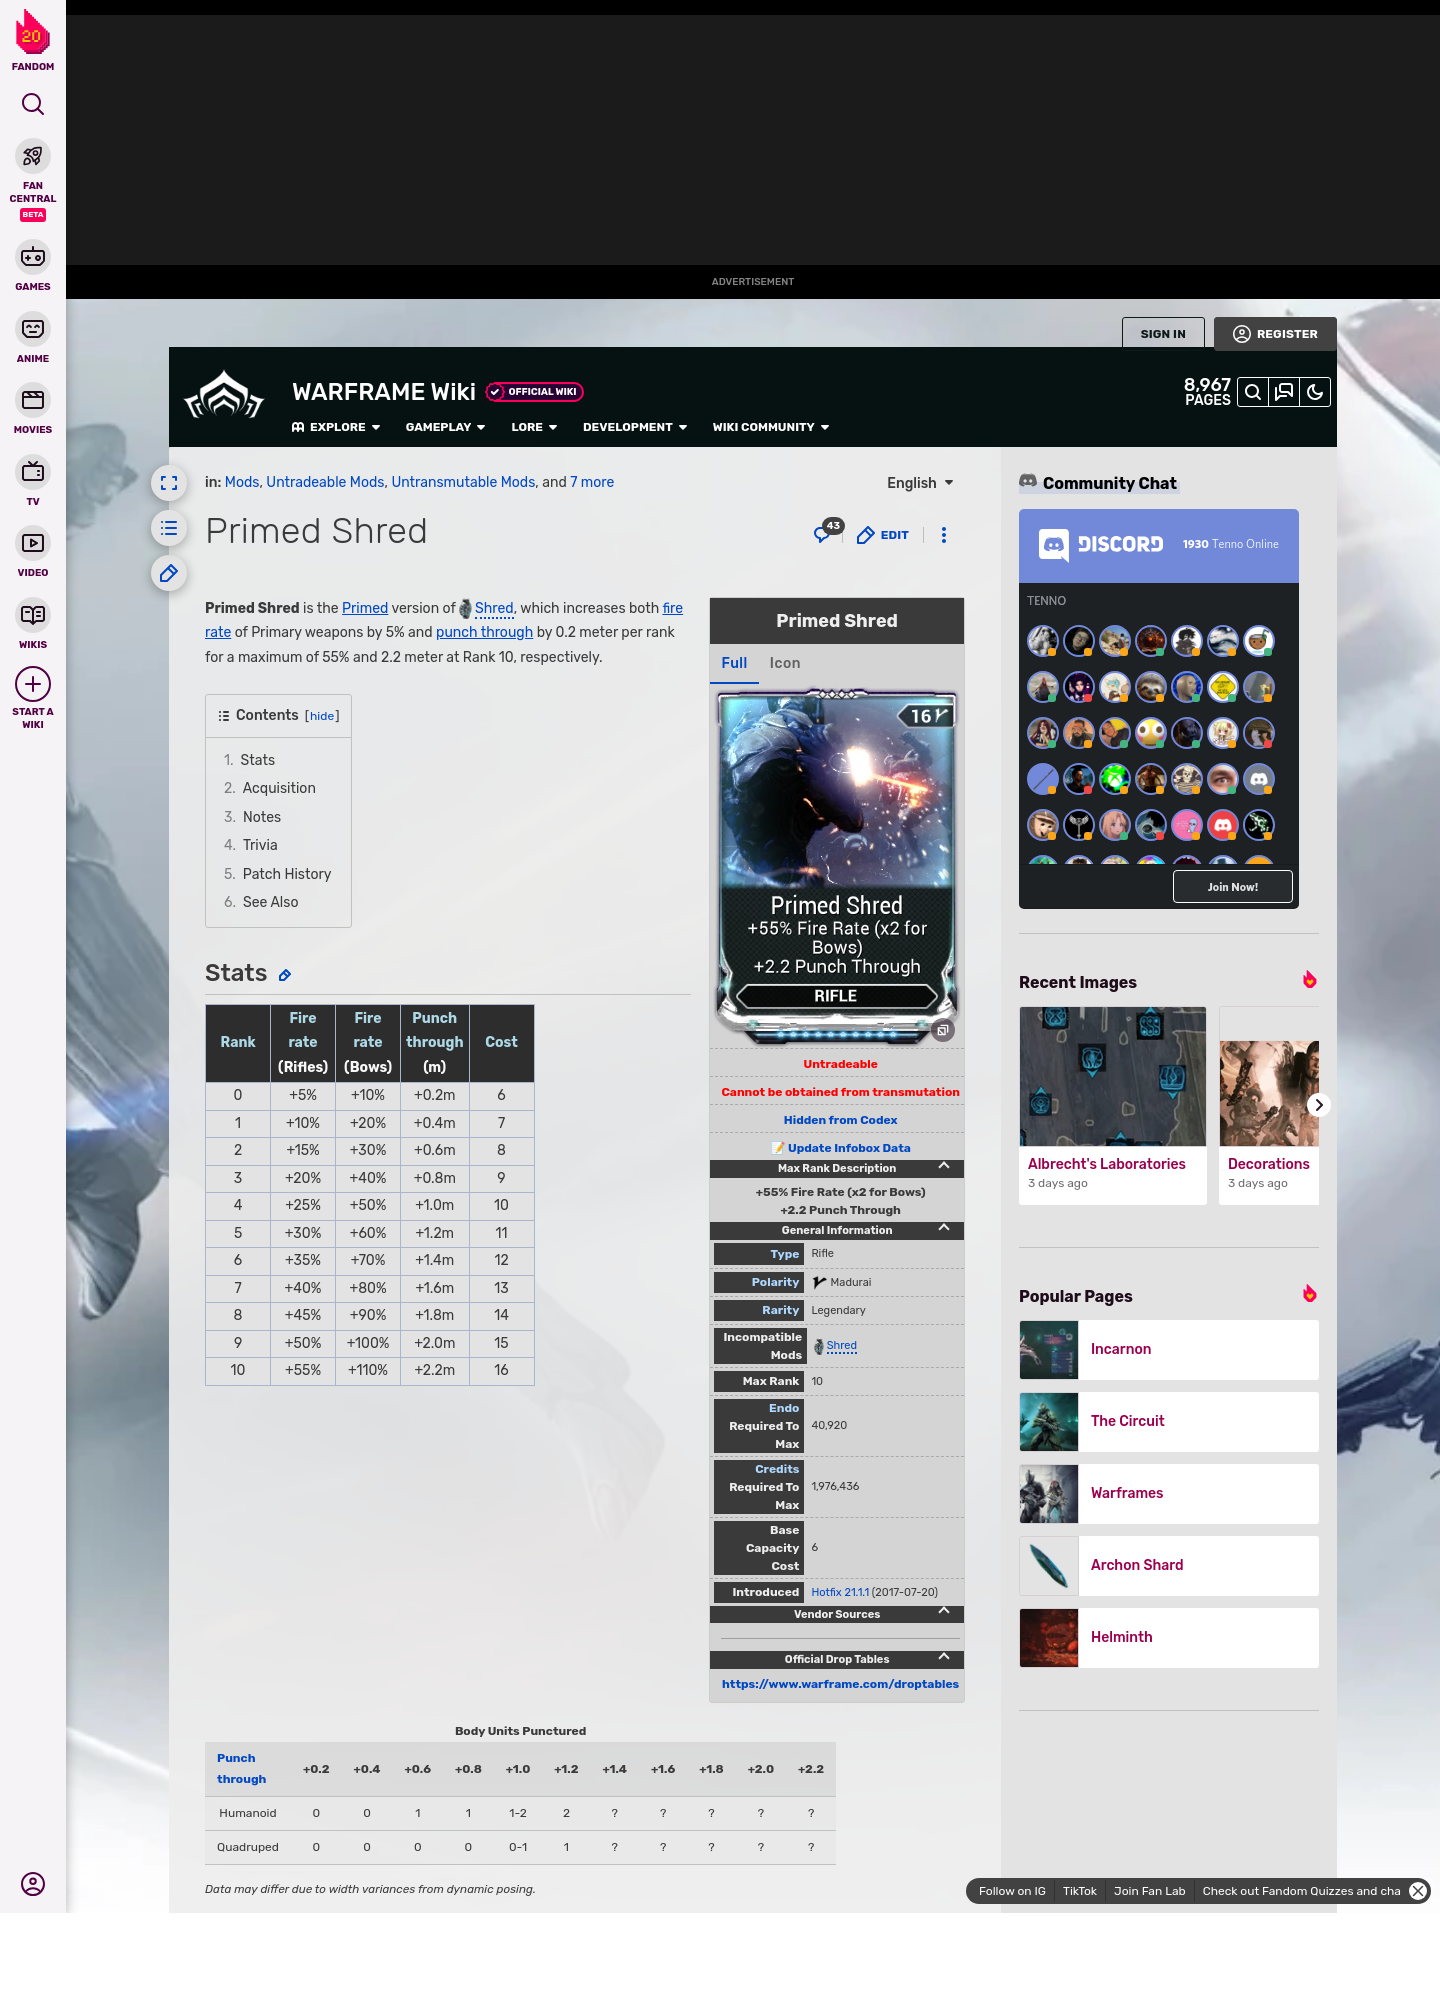Image resolution: width=1440 pixels, height=2000 pixels.
Task: Jump to Acquisition in Contents
Action: [x=279, y=788]
